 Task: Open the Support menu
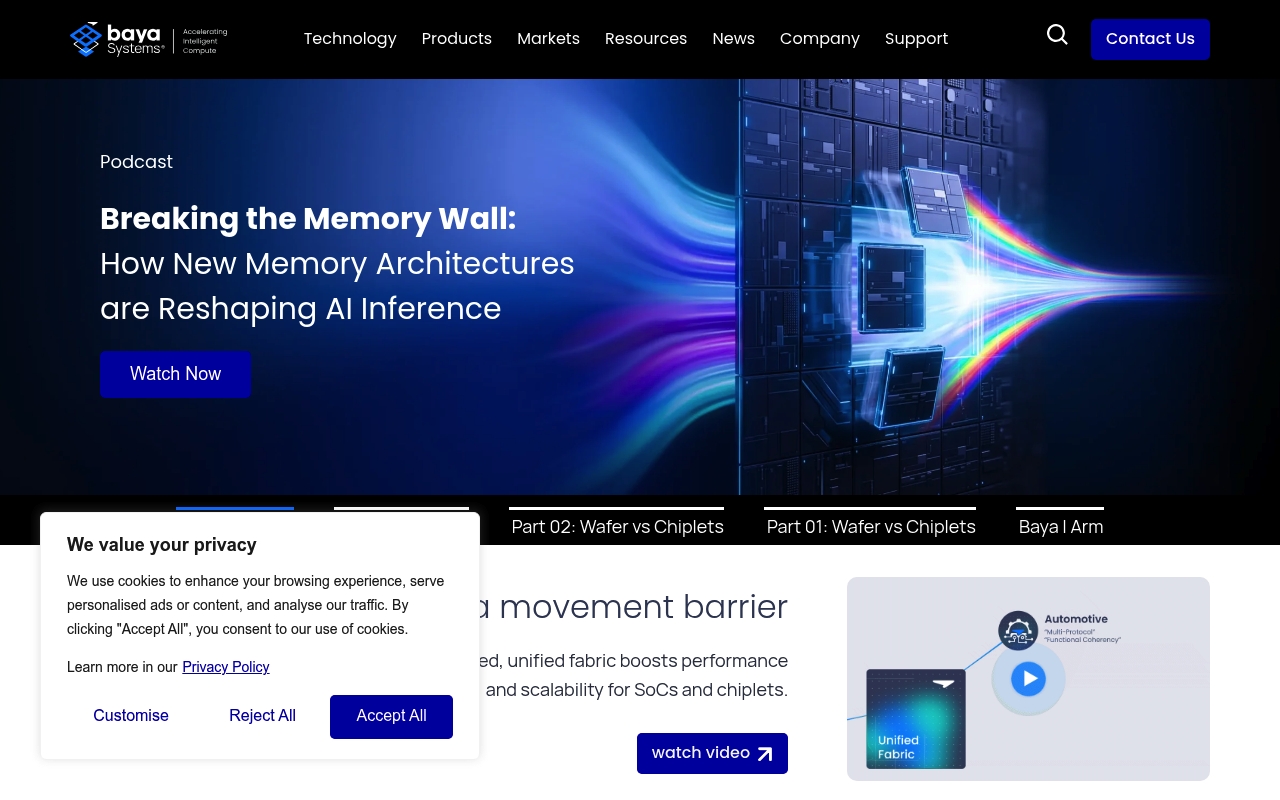916,39
